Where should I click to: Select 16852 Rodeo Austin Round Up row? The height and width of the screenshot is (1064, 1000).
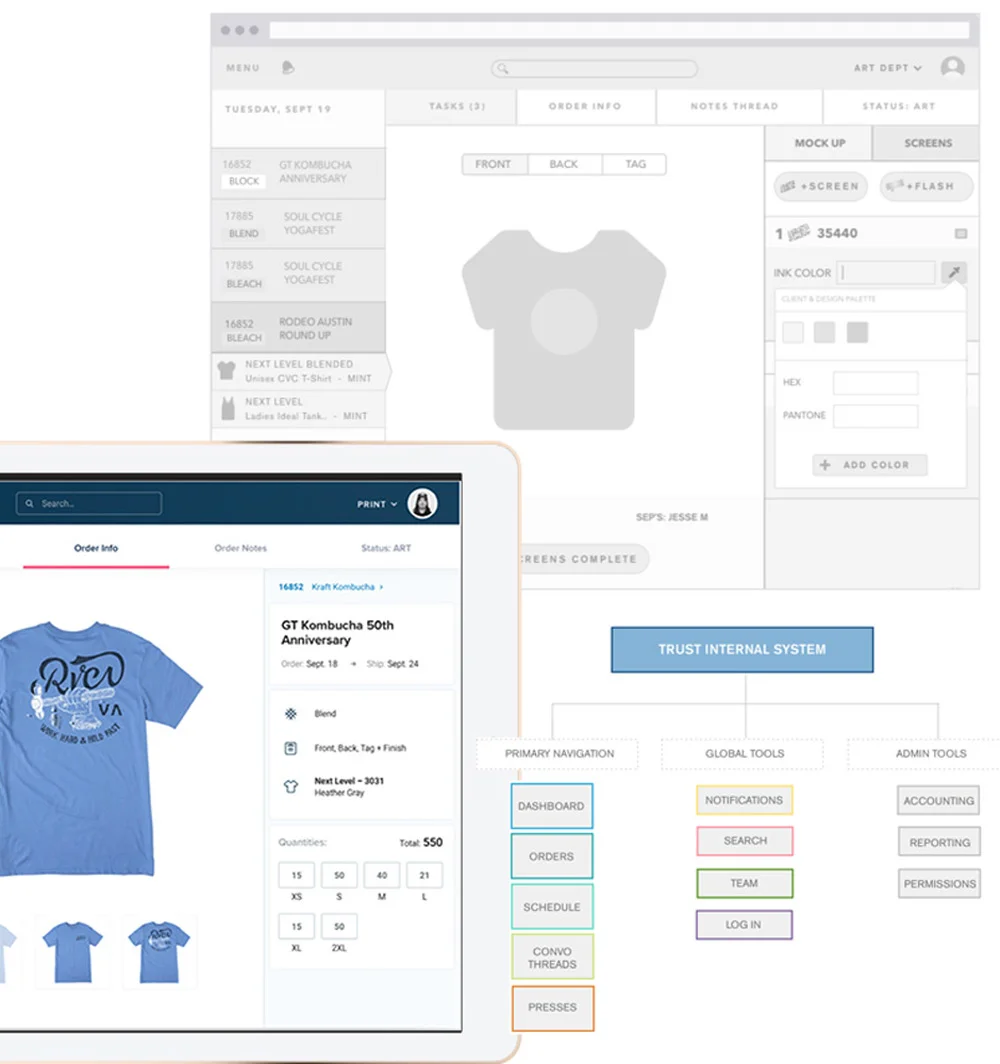[x=298, y=328]
